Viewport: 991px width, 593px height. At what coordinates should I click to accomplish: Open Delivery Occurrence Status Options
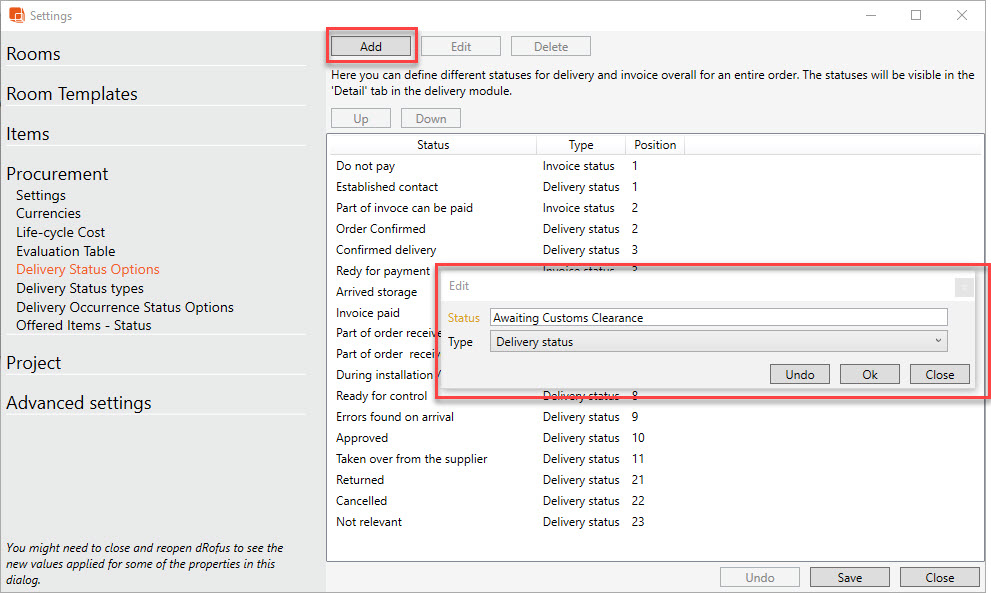click(x=125, y=307)
